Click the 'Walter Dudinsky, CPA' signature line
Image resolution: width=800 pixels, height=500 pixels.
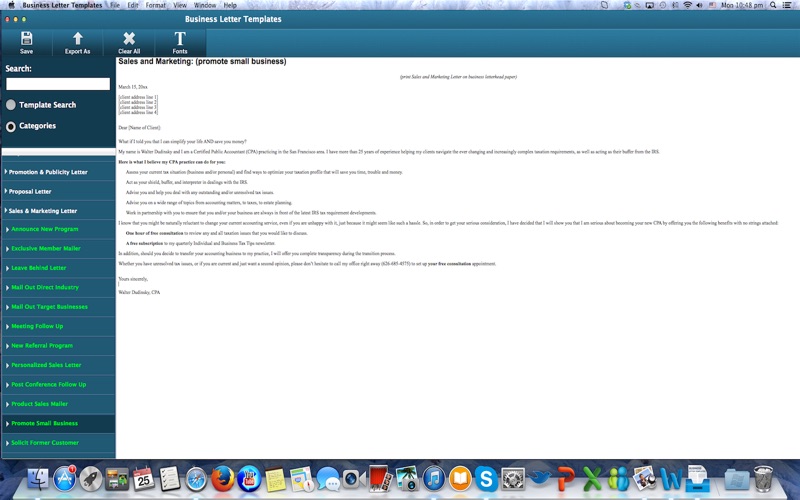(139, 292)
